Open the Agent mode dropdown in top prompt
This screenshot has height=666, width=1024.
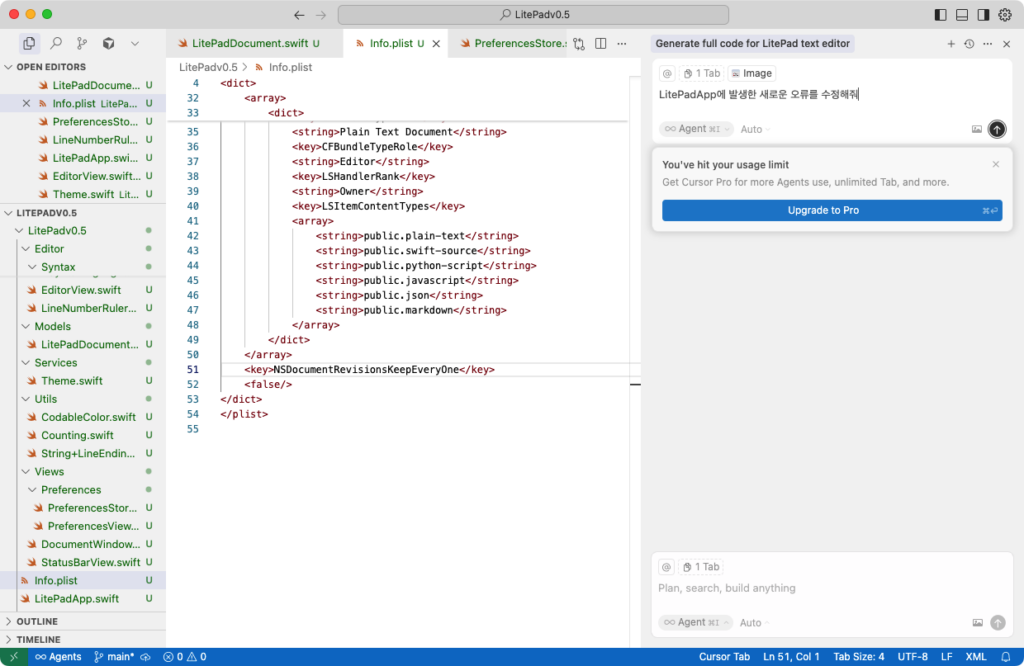point(696,129)
